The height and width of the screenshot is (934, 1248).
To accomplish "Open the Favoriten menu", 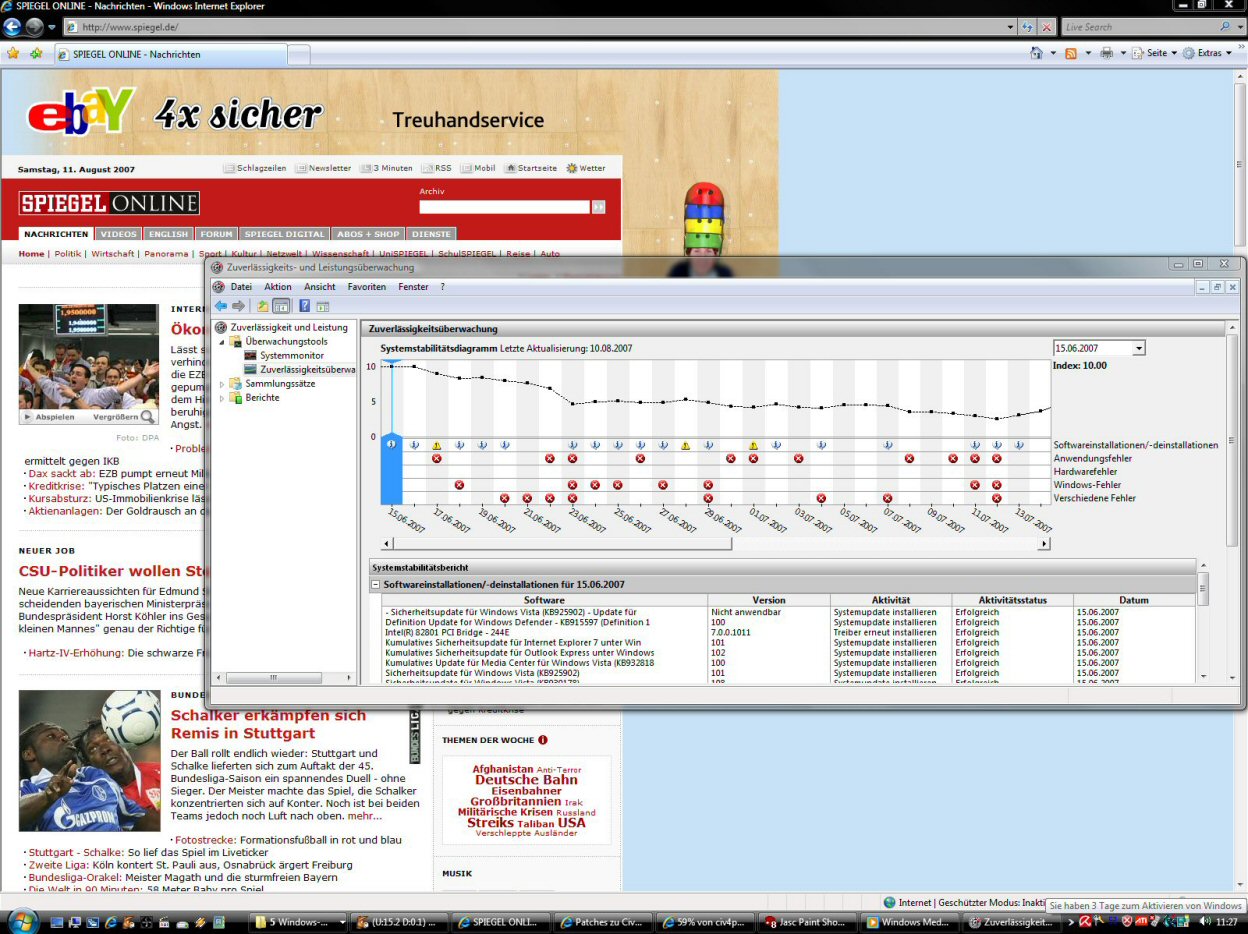I will [367, 287].
